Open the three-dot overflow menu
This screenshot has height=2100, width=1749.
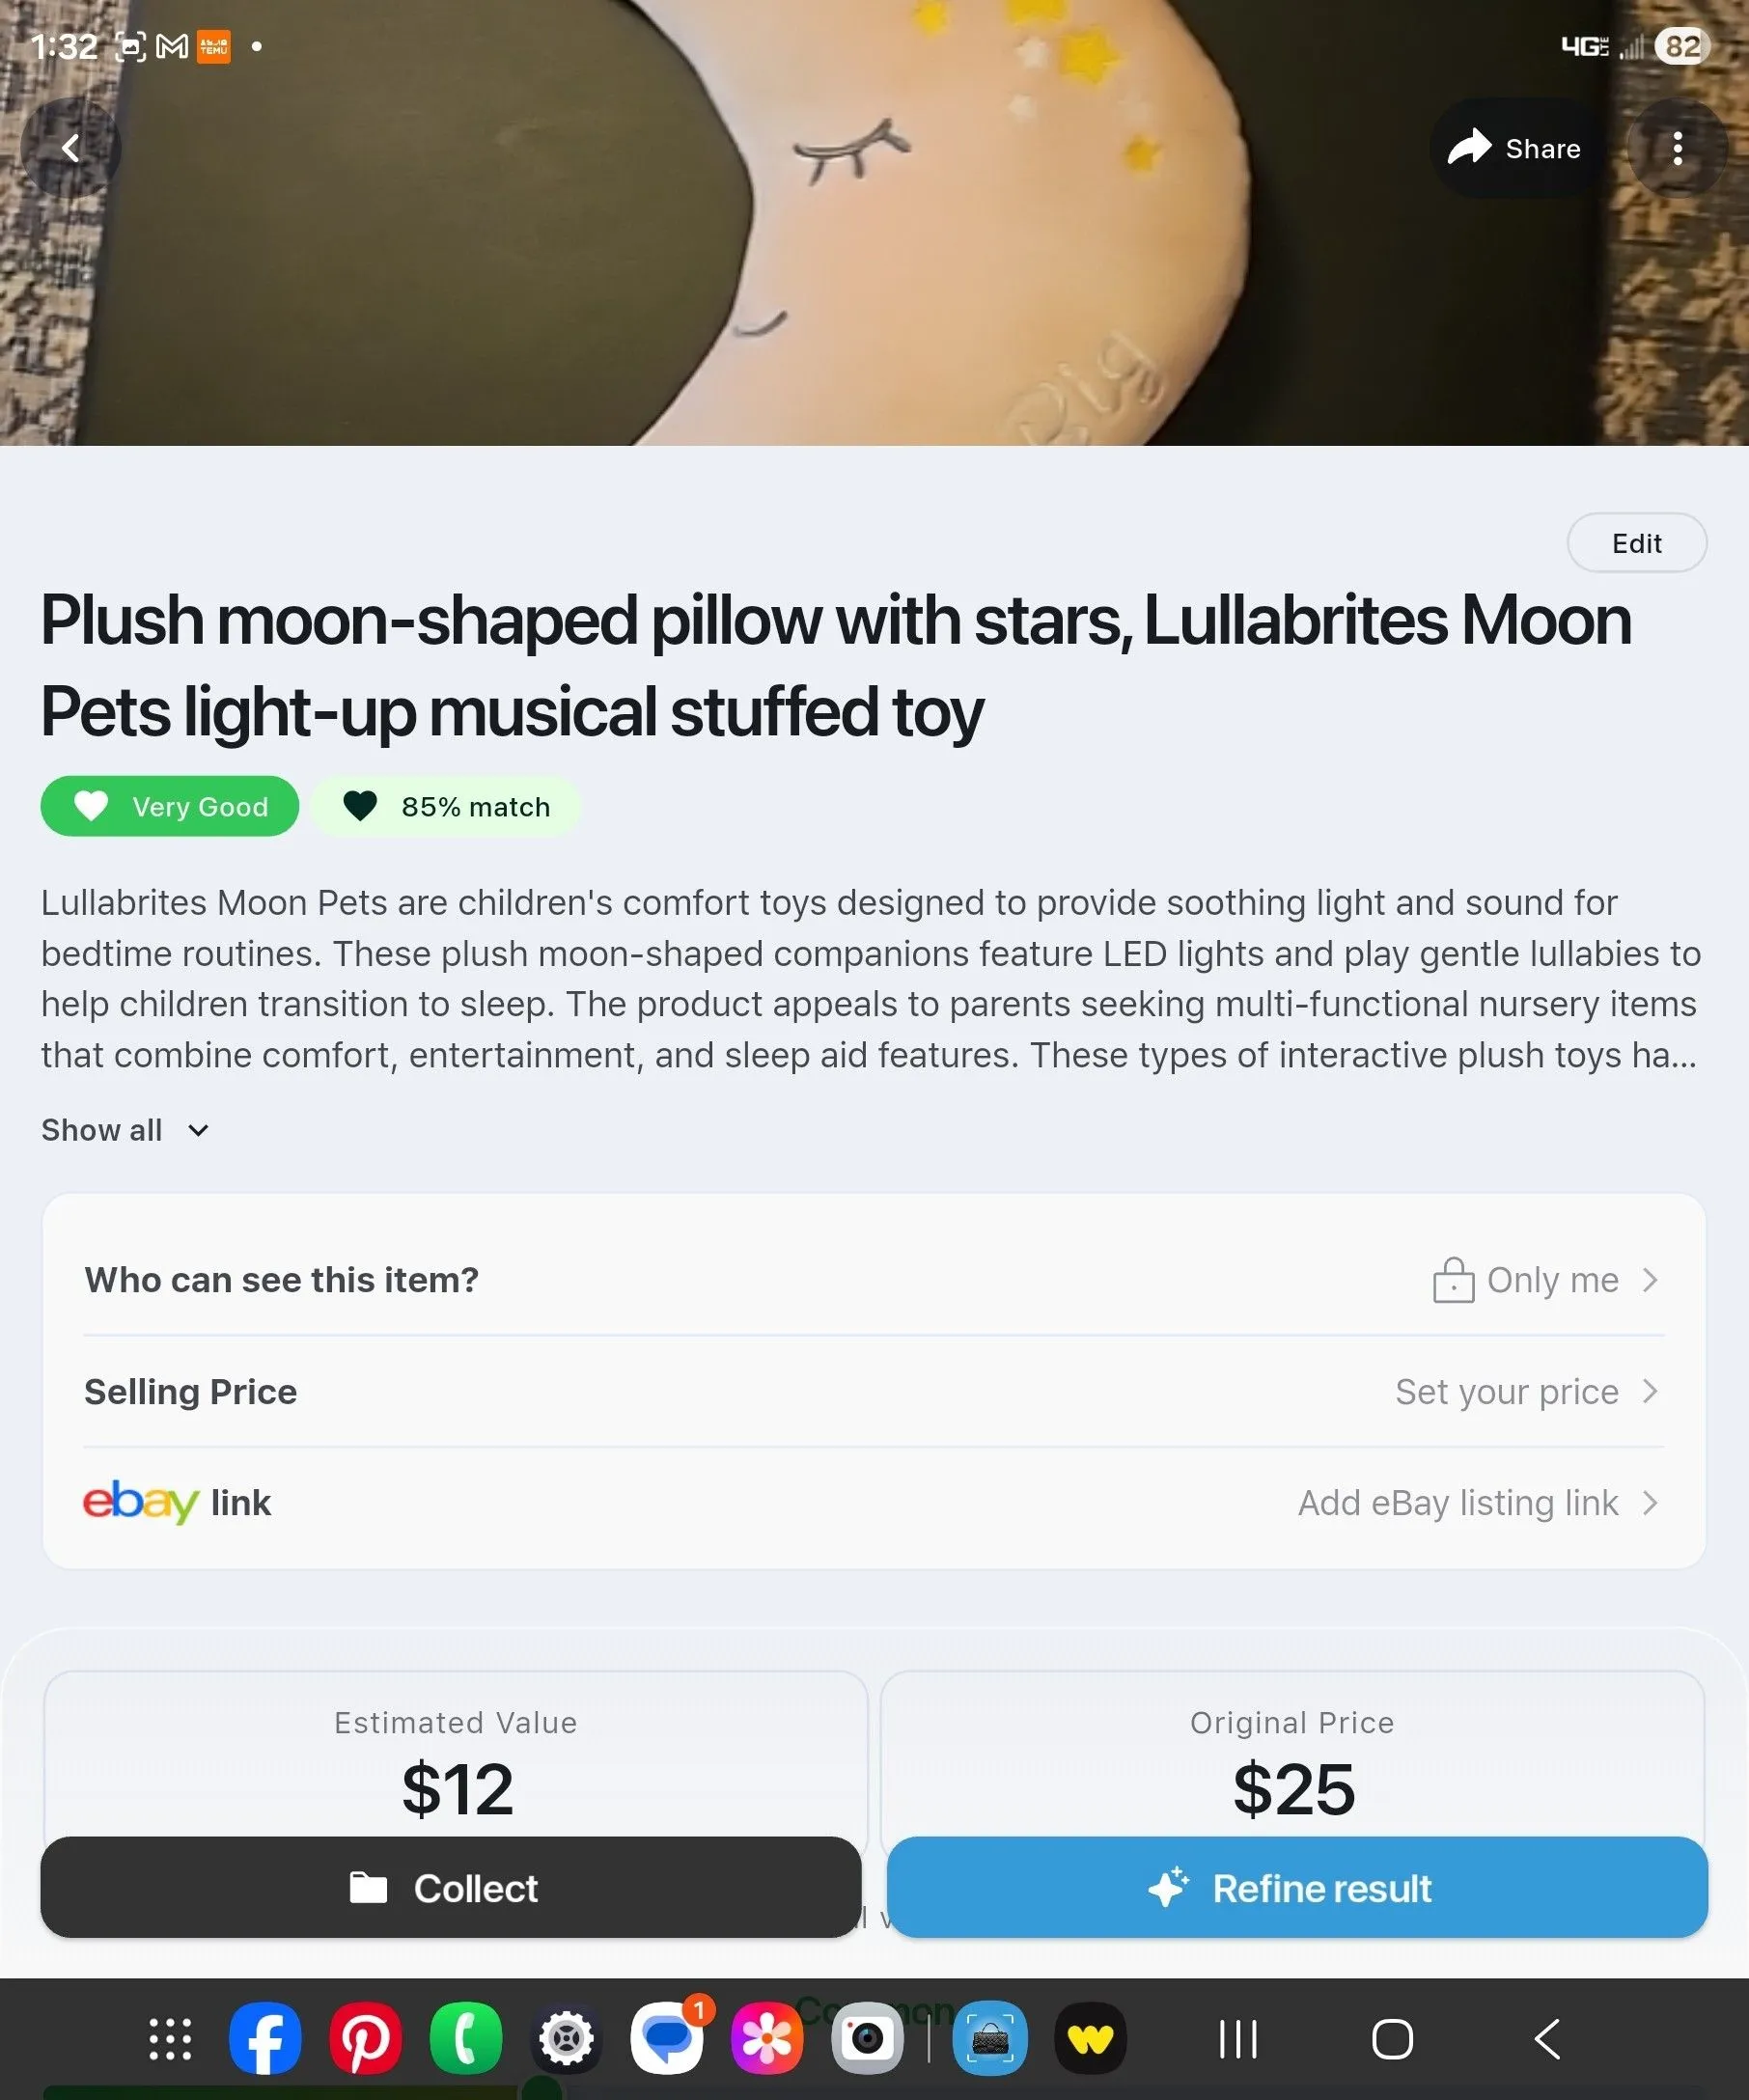(x=1677, y=148)
